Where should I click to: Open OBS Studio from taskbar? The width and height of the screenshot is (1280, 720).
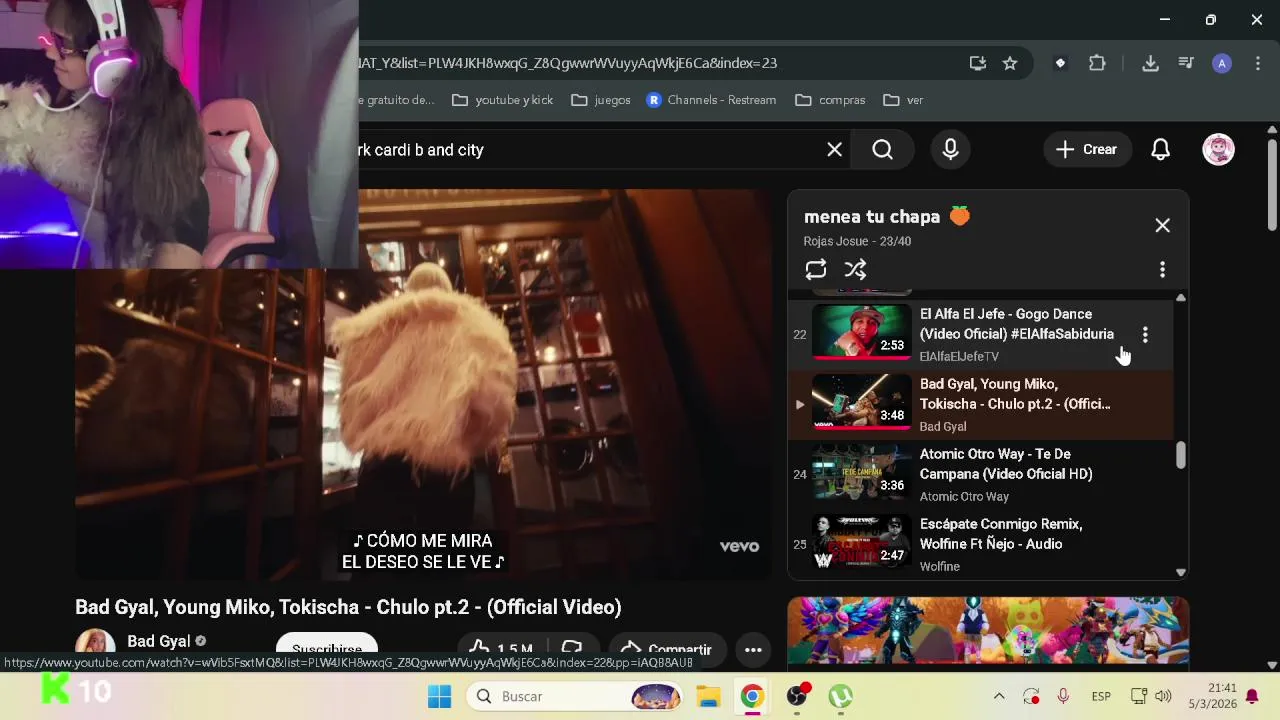click(797, 696)
